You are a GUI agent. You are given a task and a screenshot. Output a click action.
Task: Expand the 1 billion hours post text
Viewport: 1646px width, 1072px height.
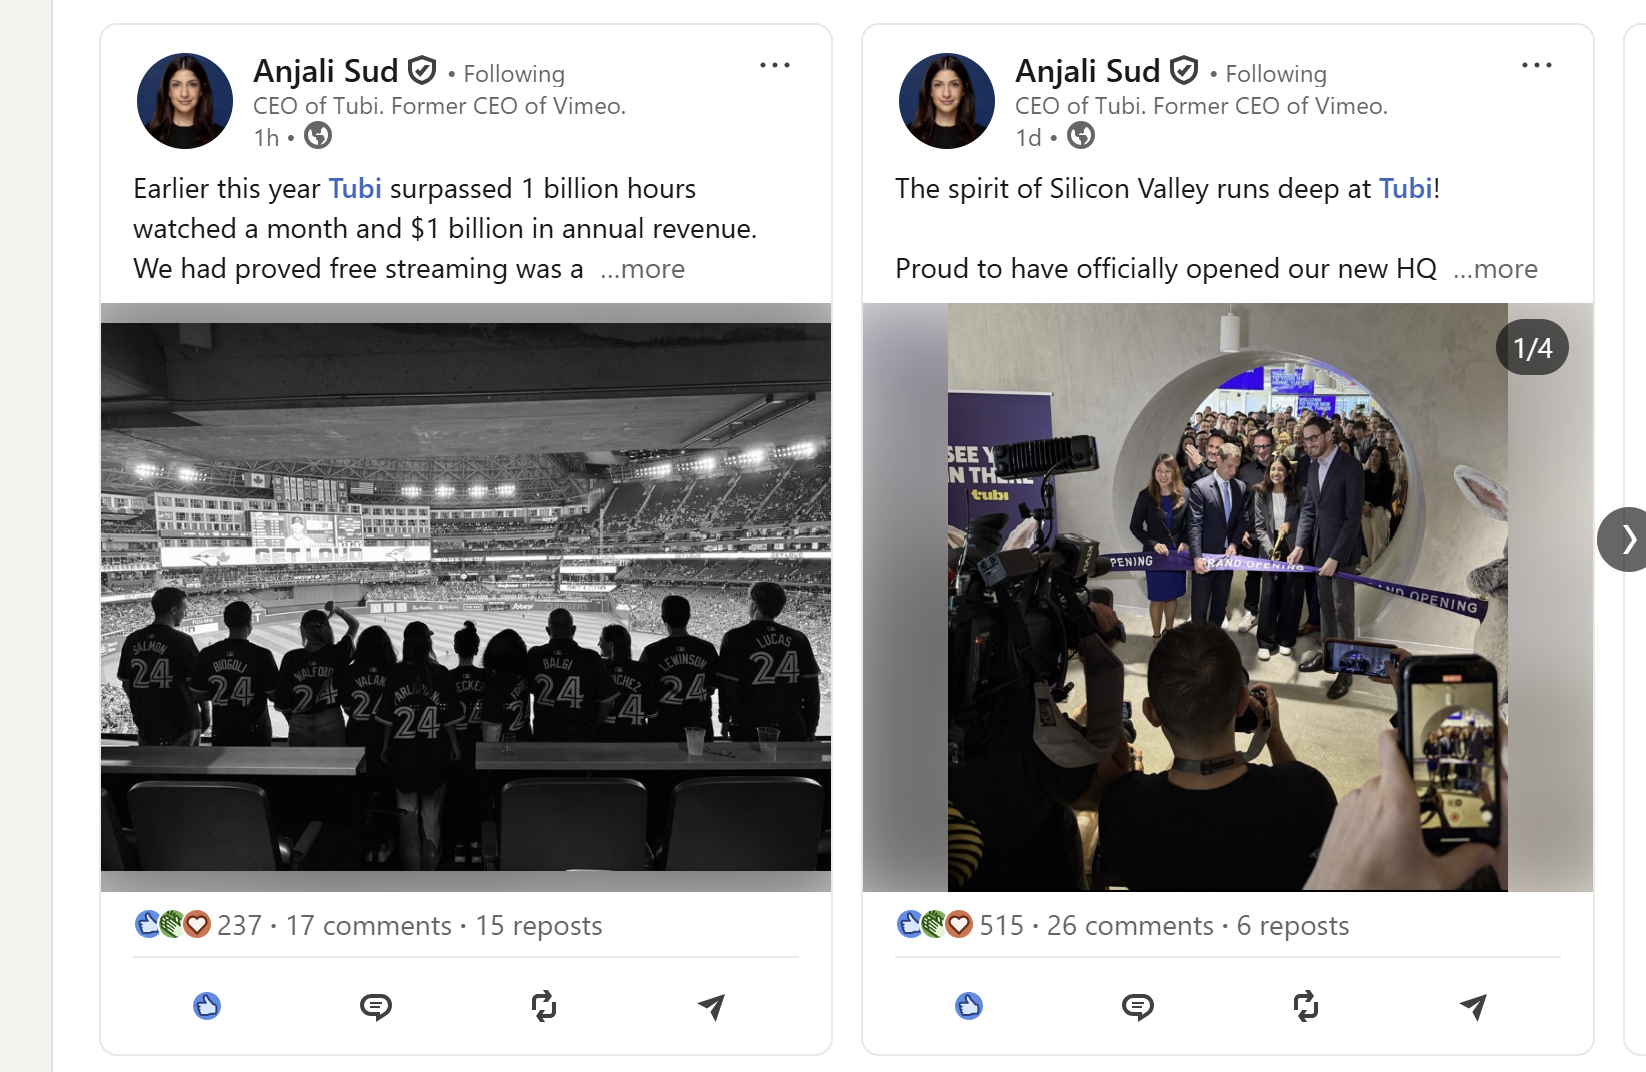point(643,269)
